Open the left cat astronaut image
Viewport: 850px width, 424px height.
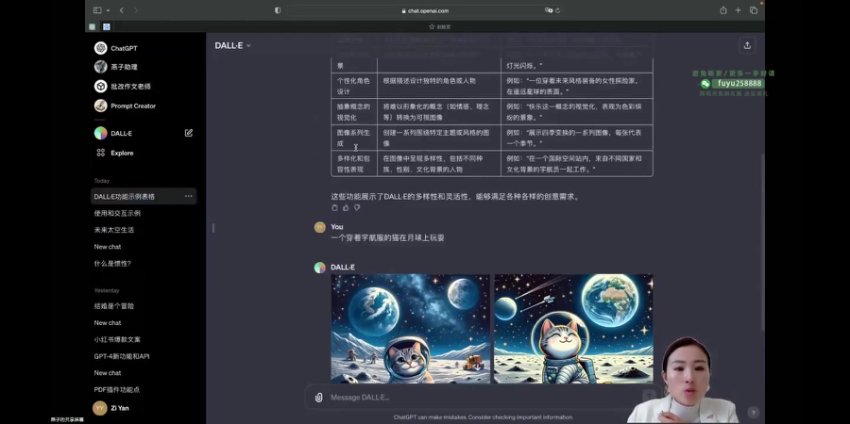410,328
